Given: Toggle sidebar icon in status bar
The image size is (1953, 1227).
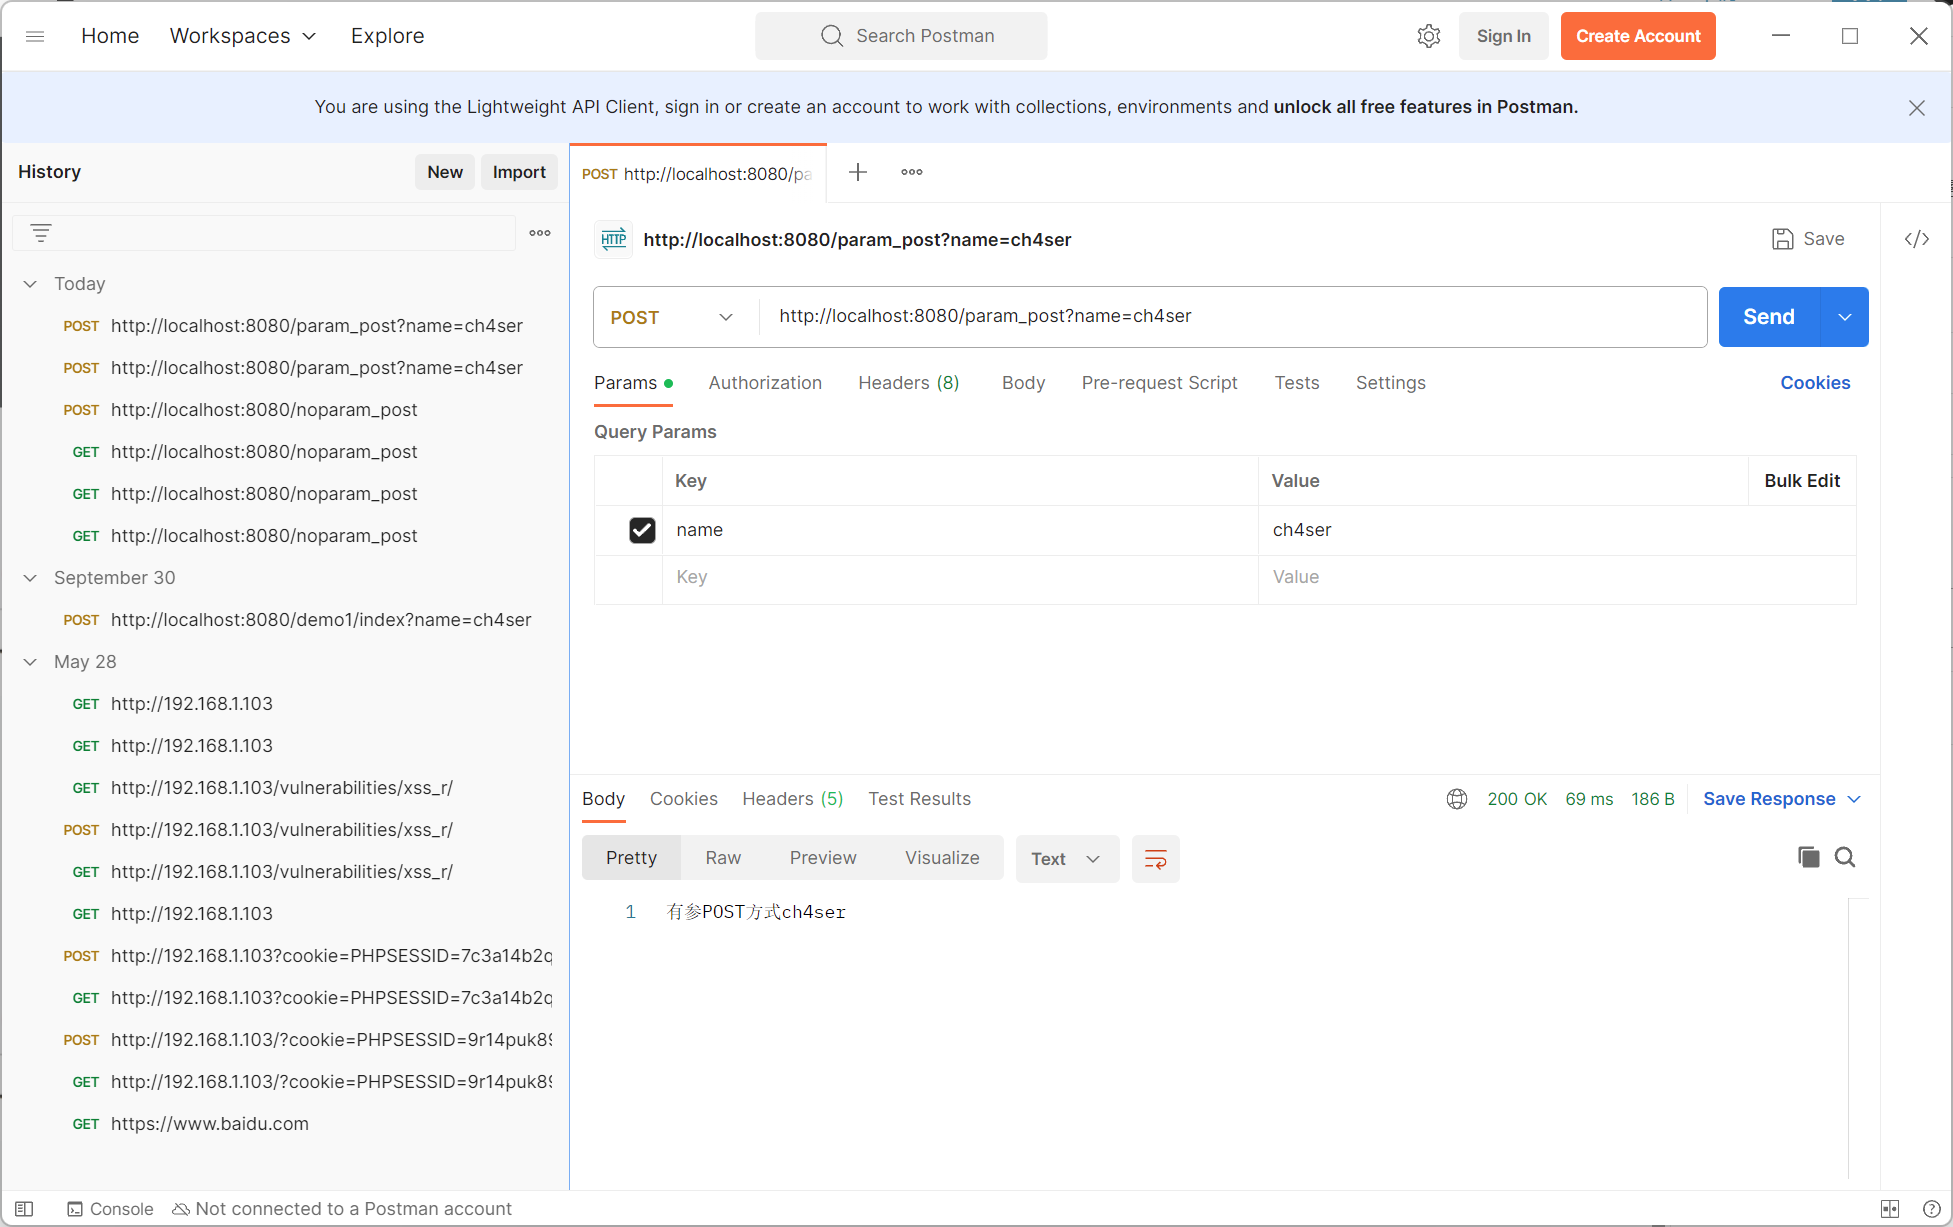Looking at the screenshot, I should click(x=25, y=1209).
